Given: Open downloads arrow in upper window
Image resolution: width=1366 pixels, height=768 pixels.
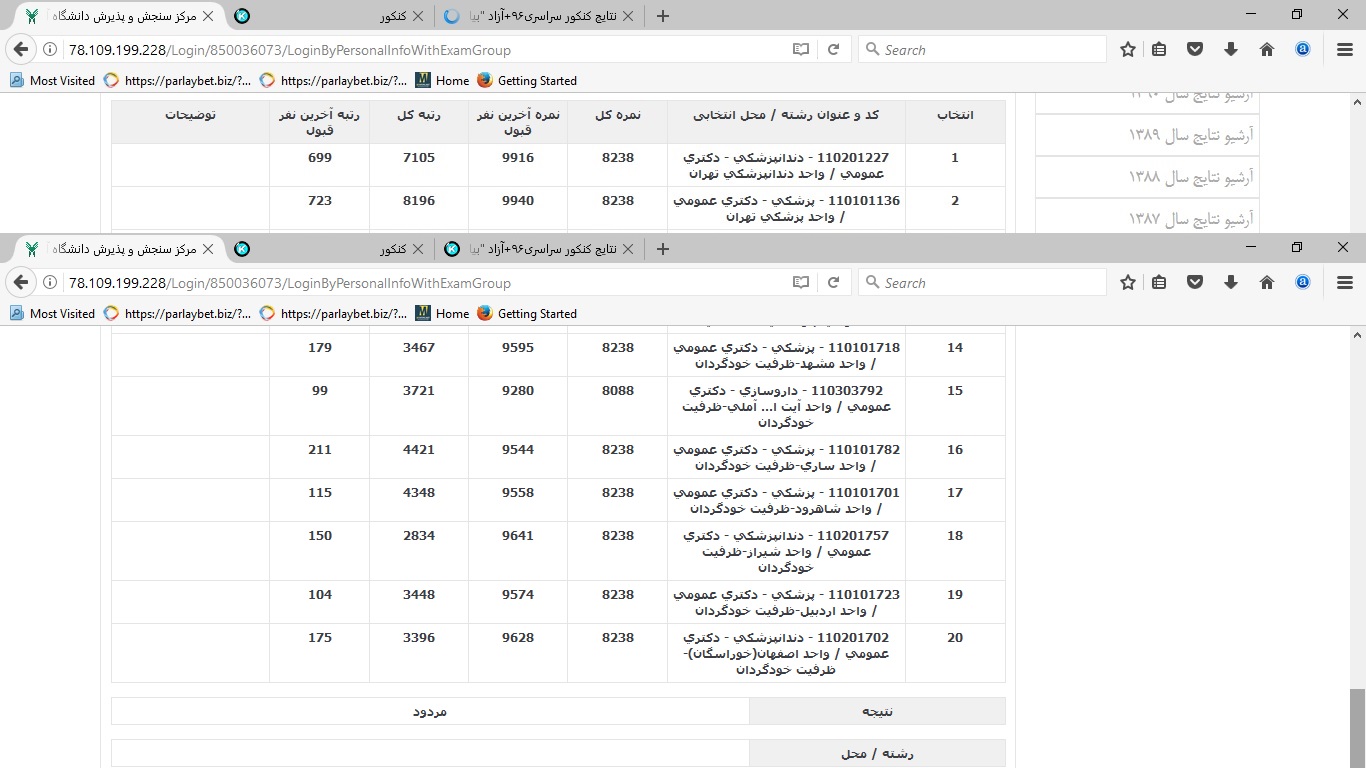Looking at the screenshot, I should click(1231, 49).
